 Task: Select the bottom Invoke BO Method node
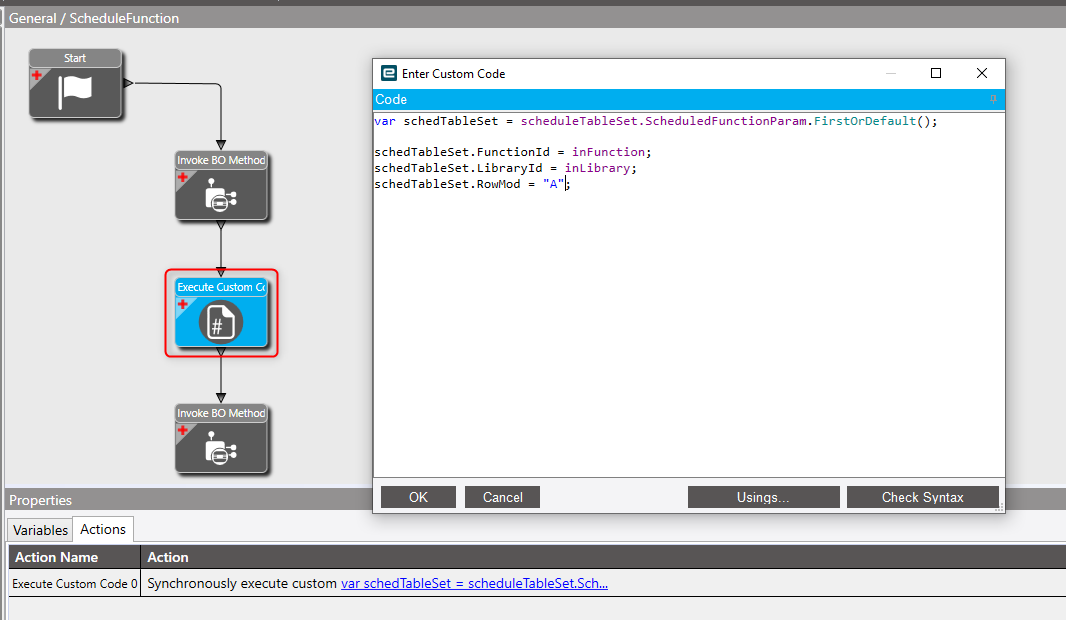point(221,439)
